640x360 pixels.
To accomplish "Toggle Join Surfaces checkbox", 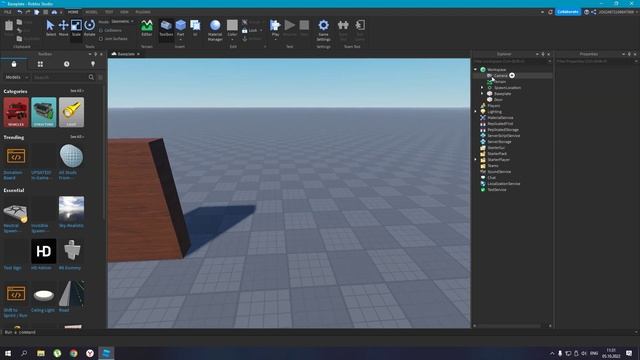I will coord(101,39).
